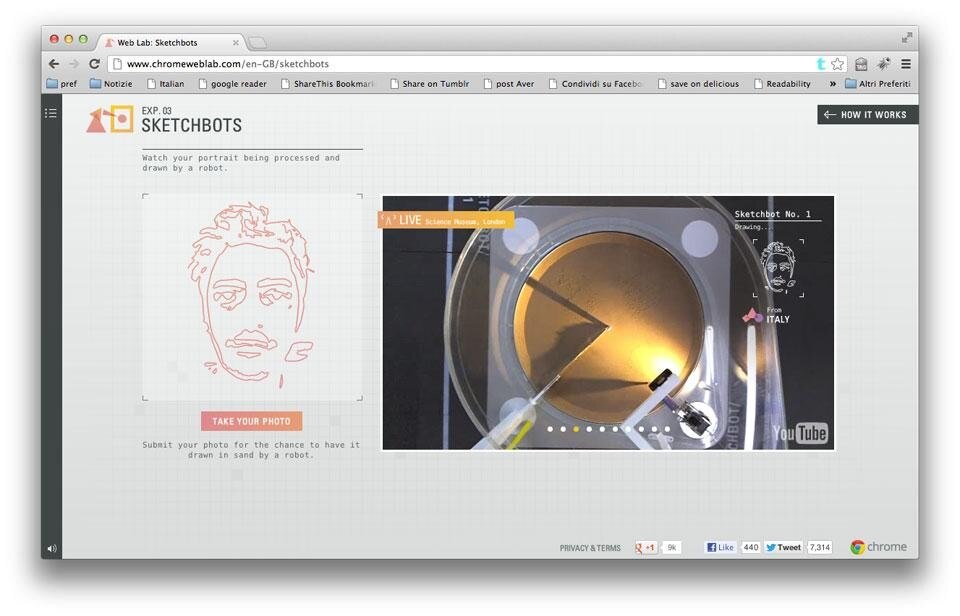Open the sidebar menu list icon
The height and width of the screenshot is (616, 960).
51,113
